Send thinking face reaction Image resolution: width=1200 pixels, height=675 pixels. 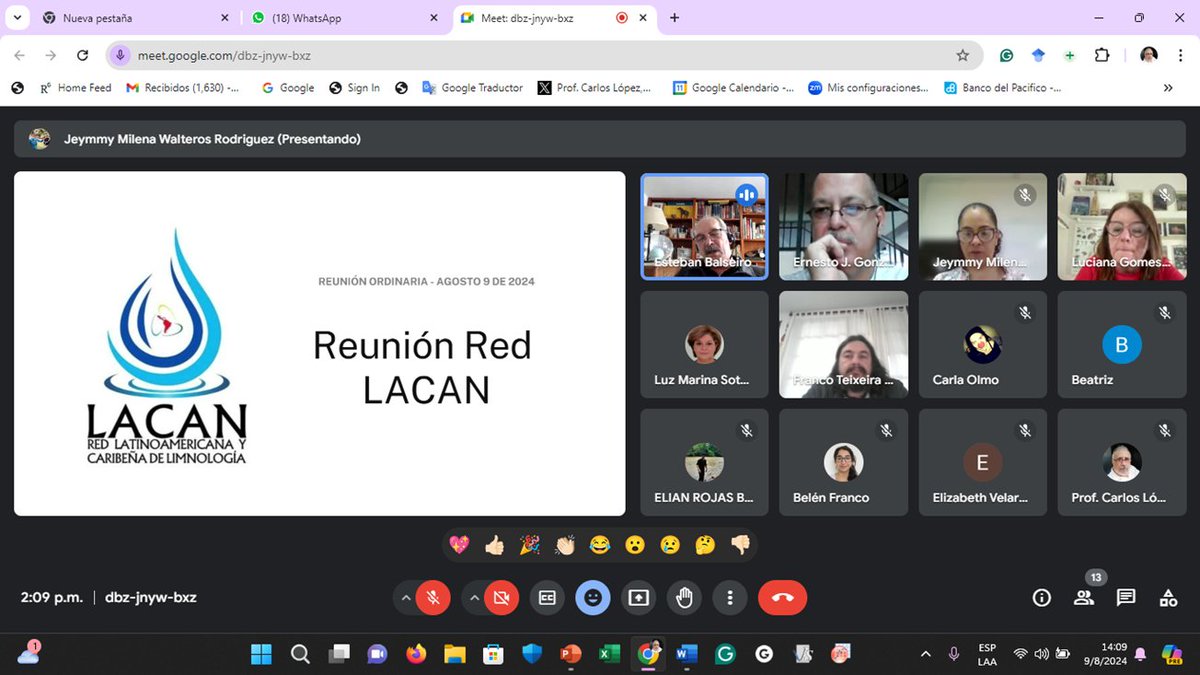coord(705,545)
